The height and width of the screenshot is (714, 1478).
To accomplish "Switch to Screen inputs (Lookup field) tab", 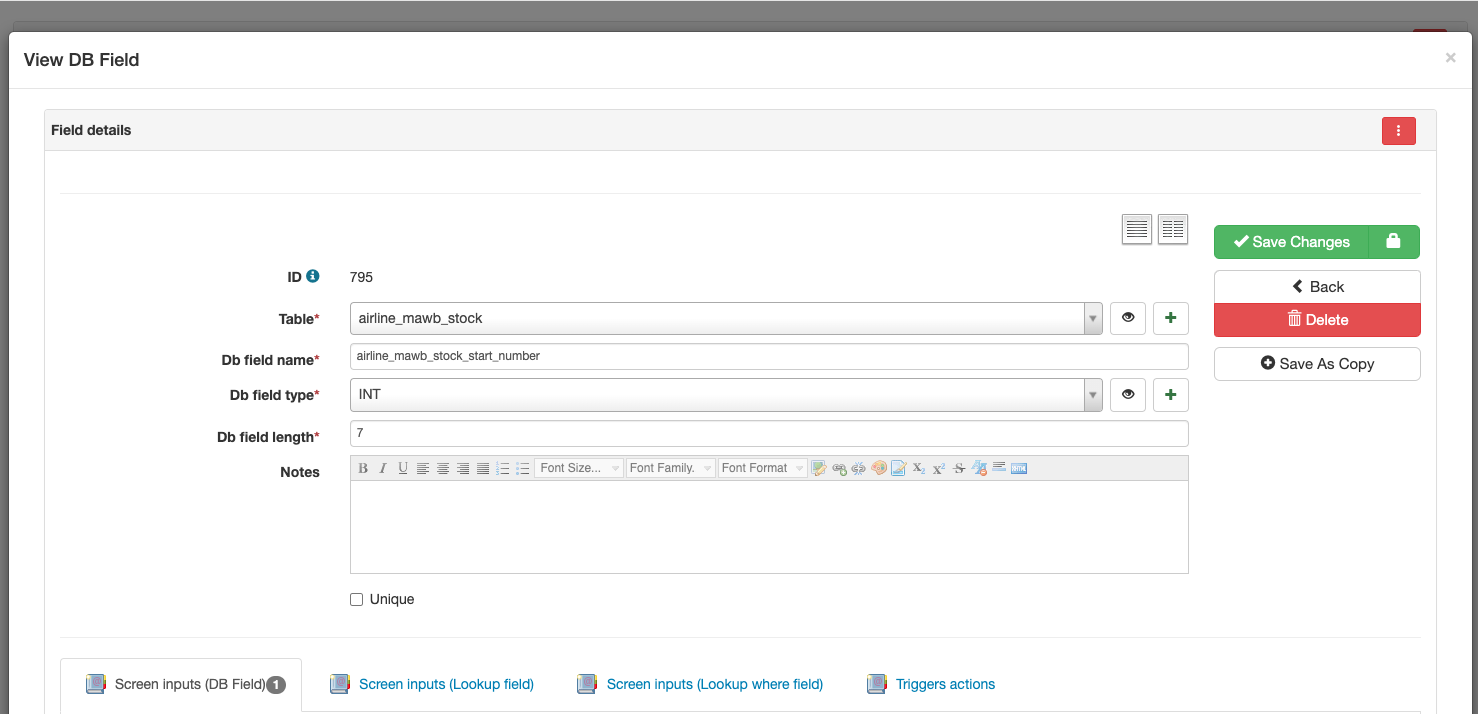I will (446, 685).
